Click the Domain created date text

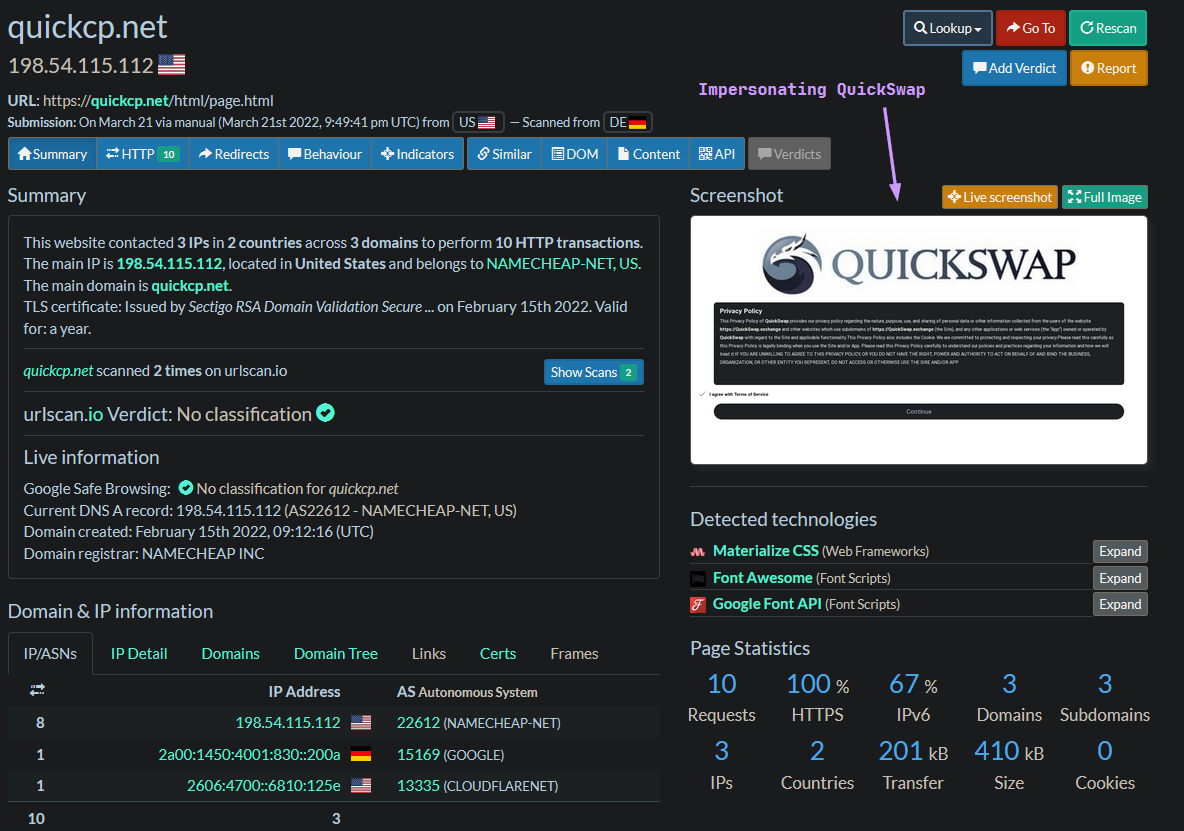(x=199, y=531)
